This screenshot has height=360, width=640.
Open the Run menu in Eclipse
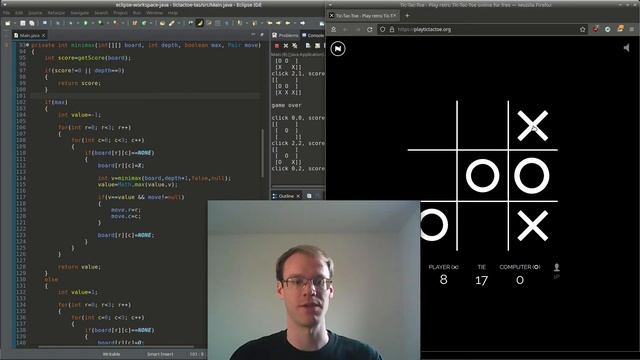coord(137,13)
